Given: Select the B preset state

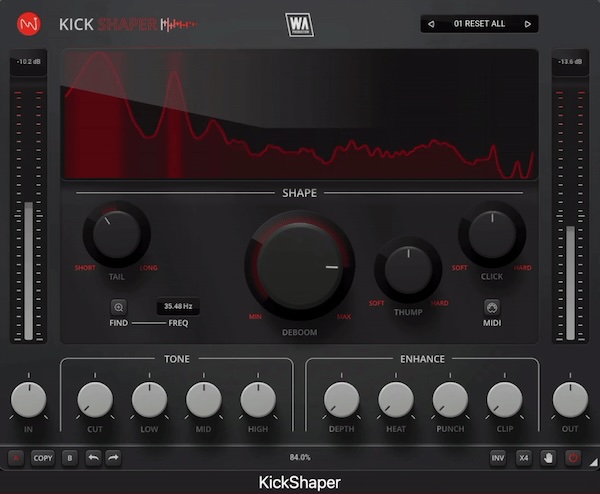Looking at the screenshot, I should point(70,458).
